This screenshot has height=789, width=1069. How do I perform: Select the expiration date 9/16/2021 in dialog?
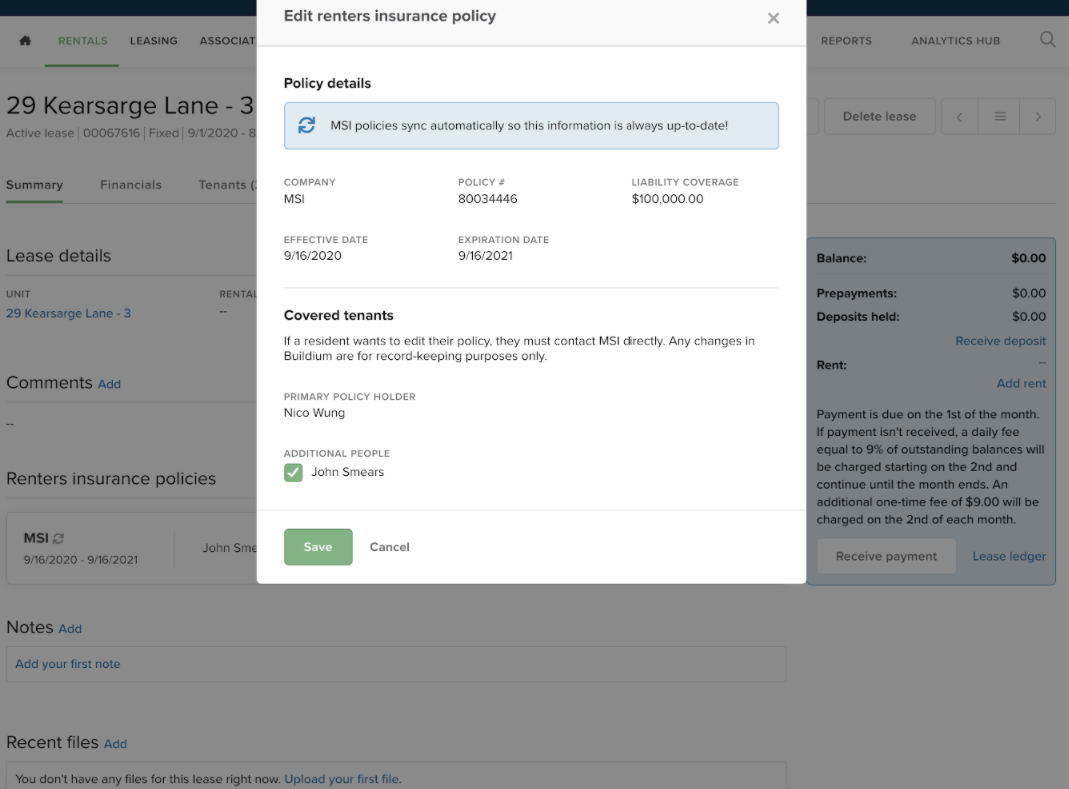point(485,256)
